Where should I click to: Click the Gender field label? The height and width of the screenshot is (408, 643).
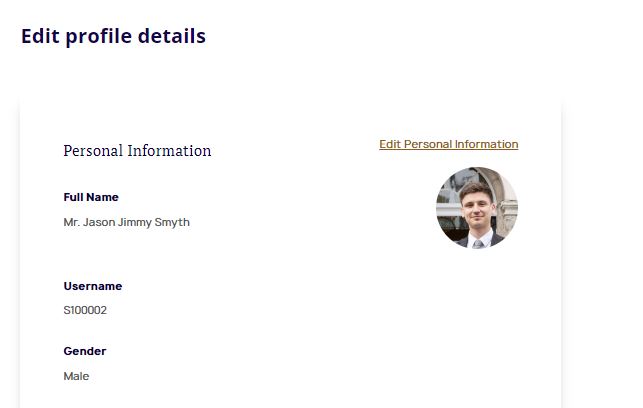pos(84,351)
